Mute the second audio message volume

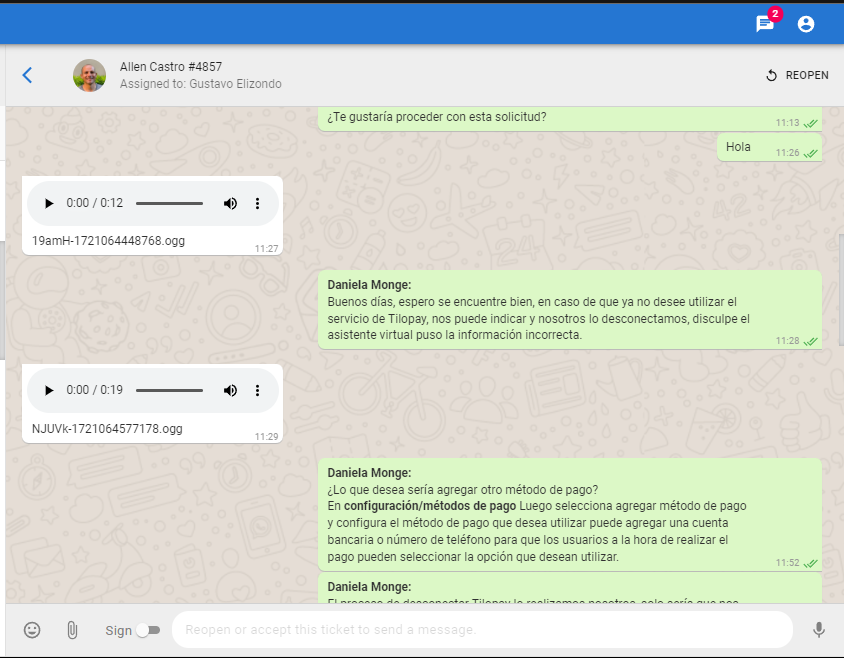pyautogui.click(x=230, y=390)
